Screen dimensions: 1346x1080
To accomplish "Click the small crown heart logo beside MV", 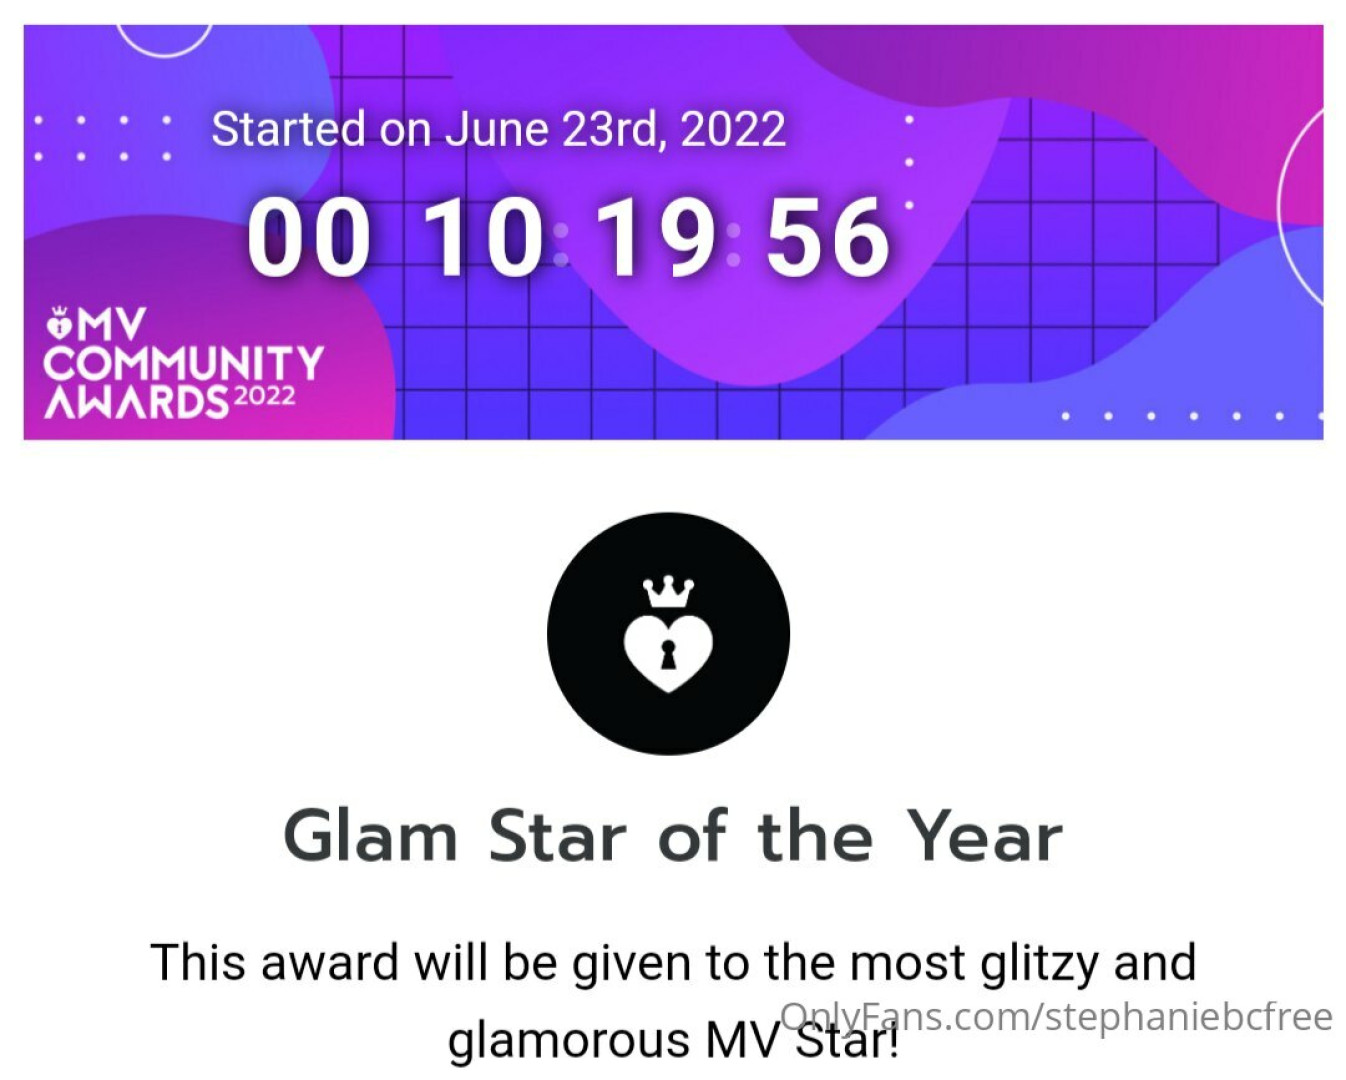I will [60, 323].
